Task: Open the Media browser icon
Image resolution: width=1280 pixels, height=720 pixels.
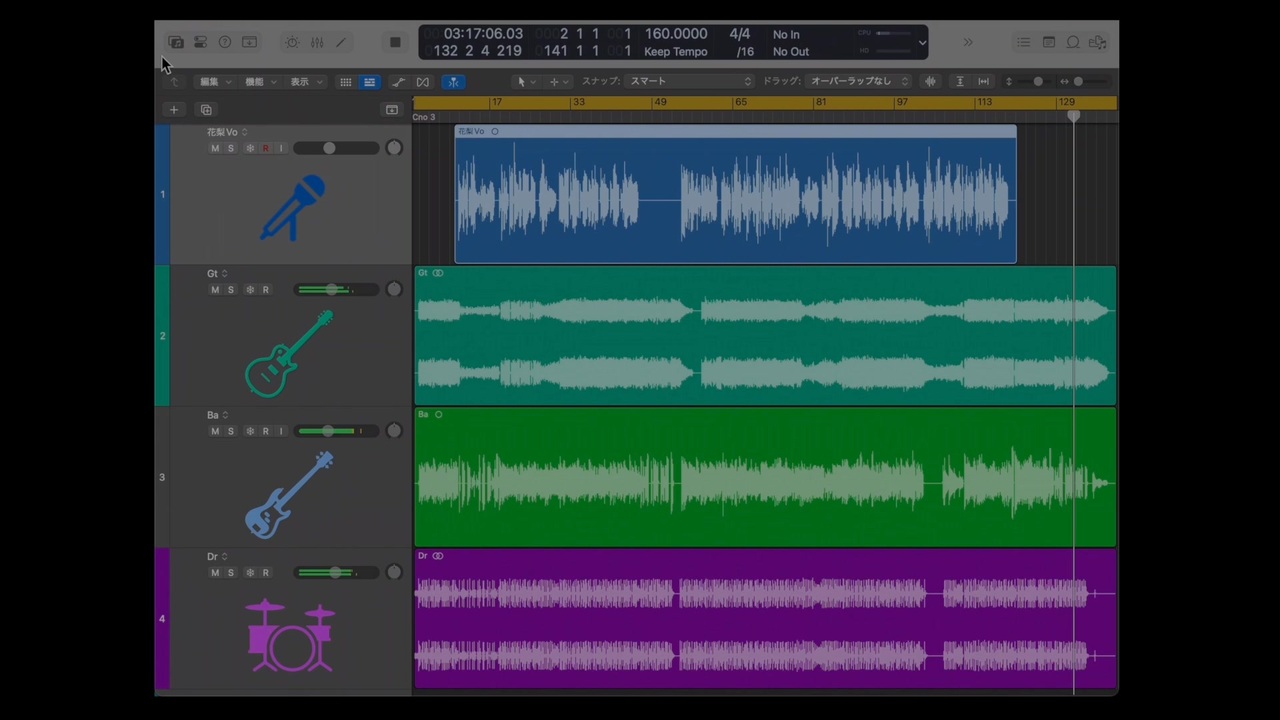Action: [1097, 42]
